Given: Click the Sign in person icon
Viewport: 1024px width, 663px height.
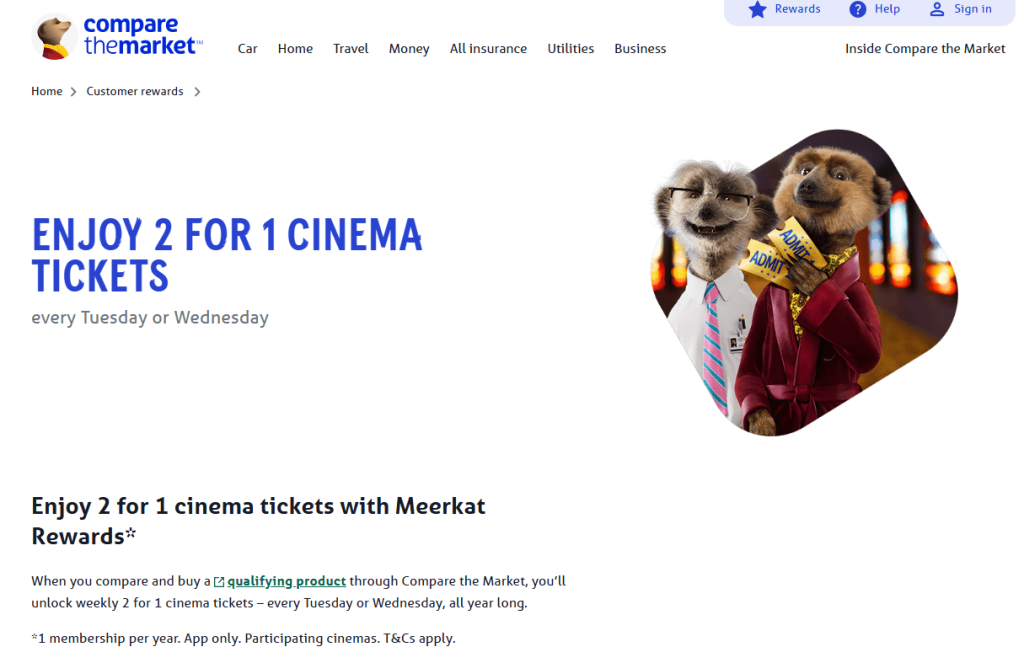Looking at the screenshot, I should coord(936,9).
